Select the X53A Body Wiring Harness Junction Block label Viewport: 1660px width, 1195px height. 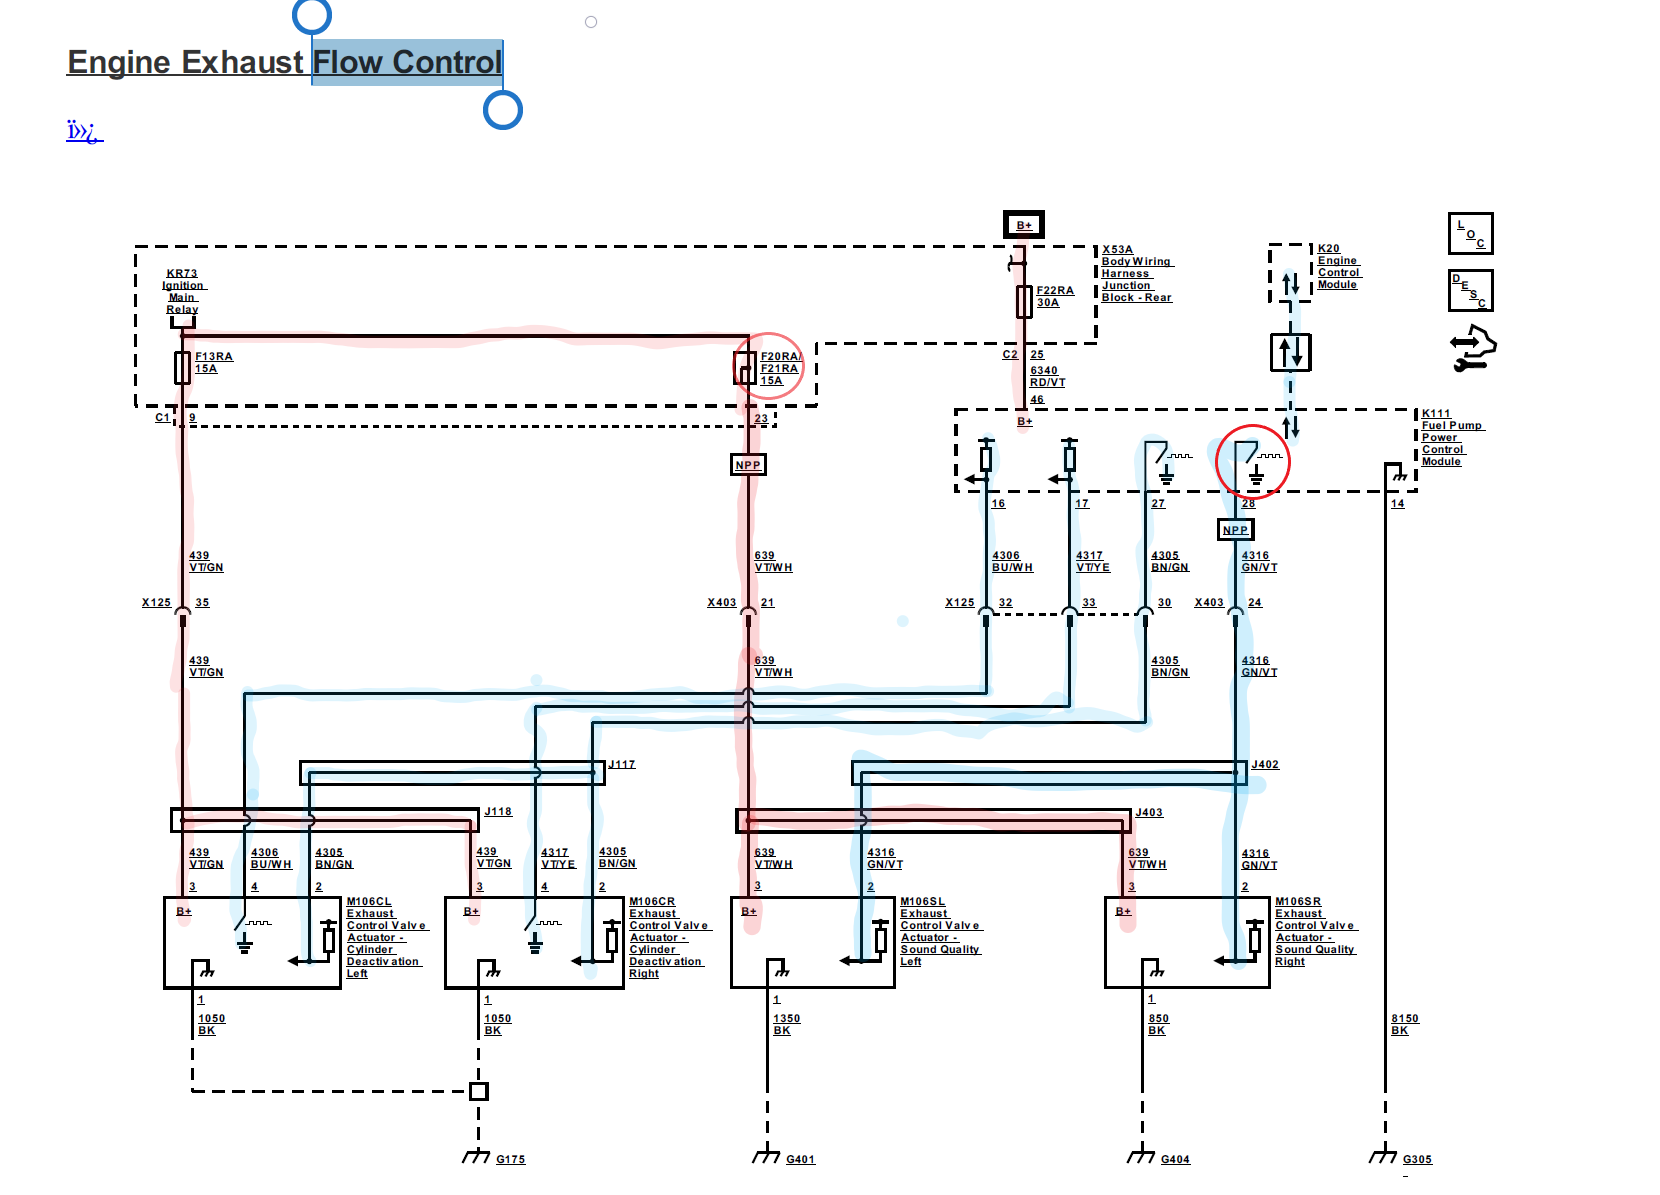(x=1136, y=274)
